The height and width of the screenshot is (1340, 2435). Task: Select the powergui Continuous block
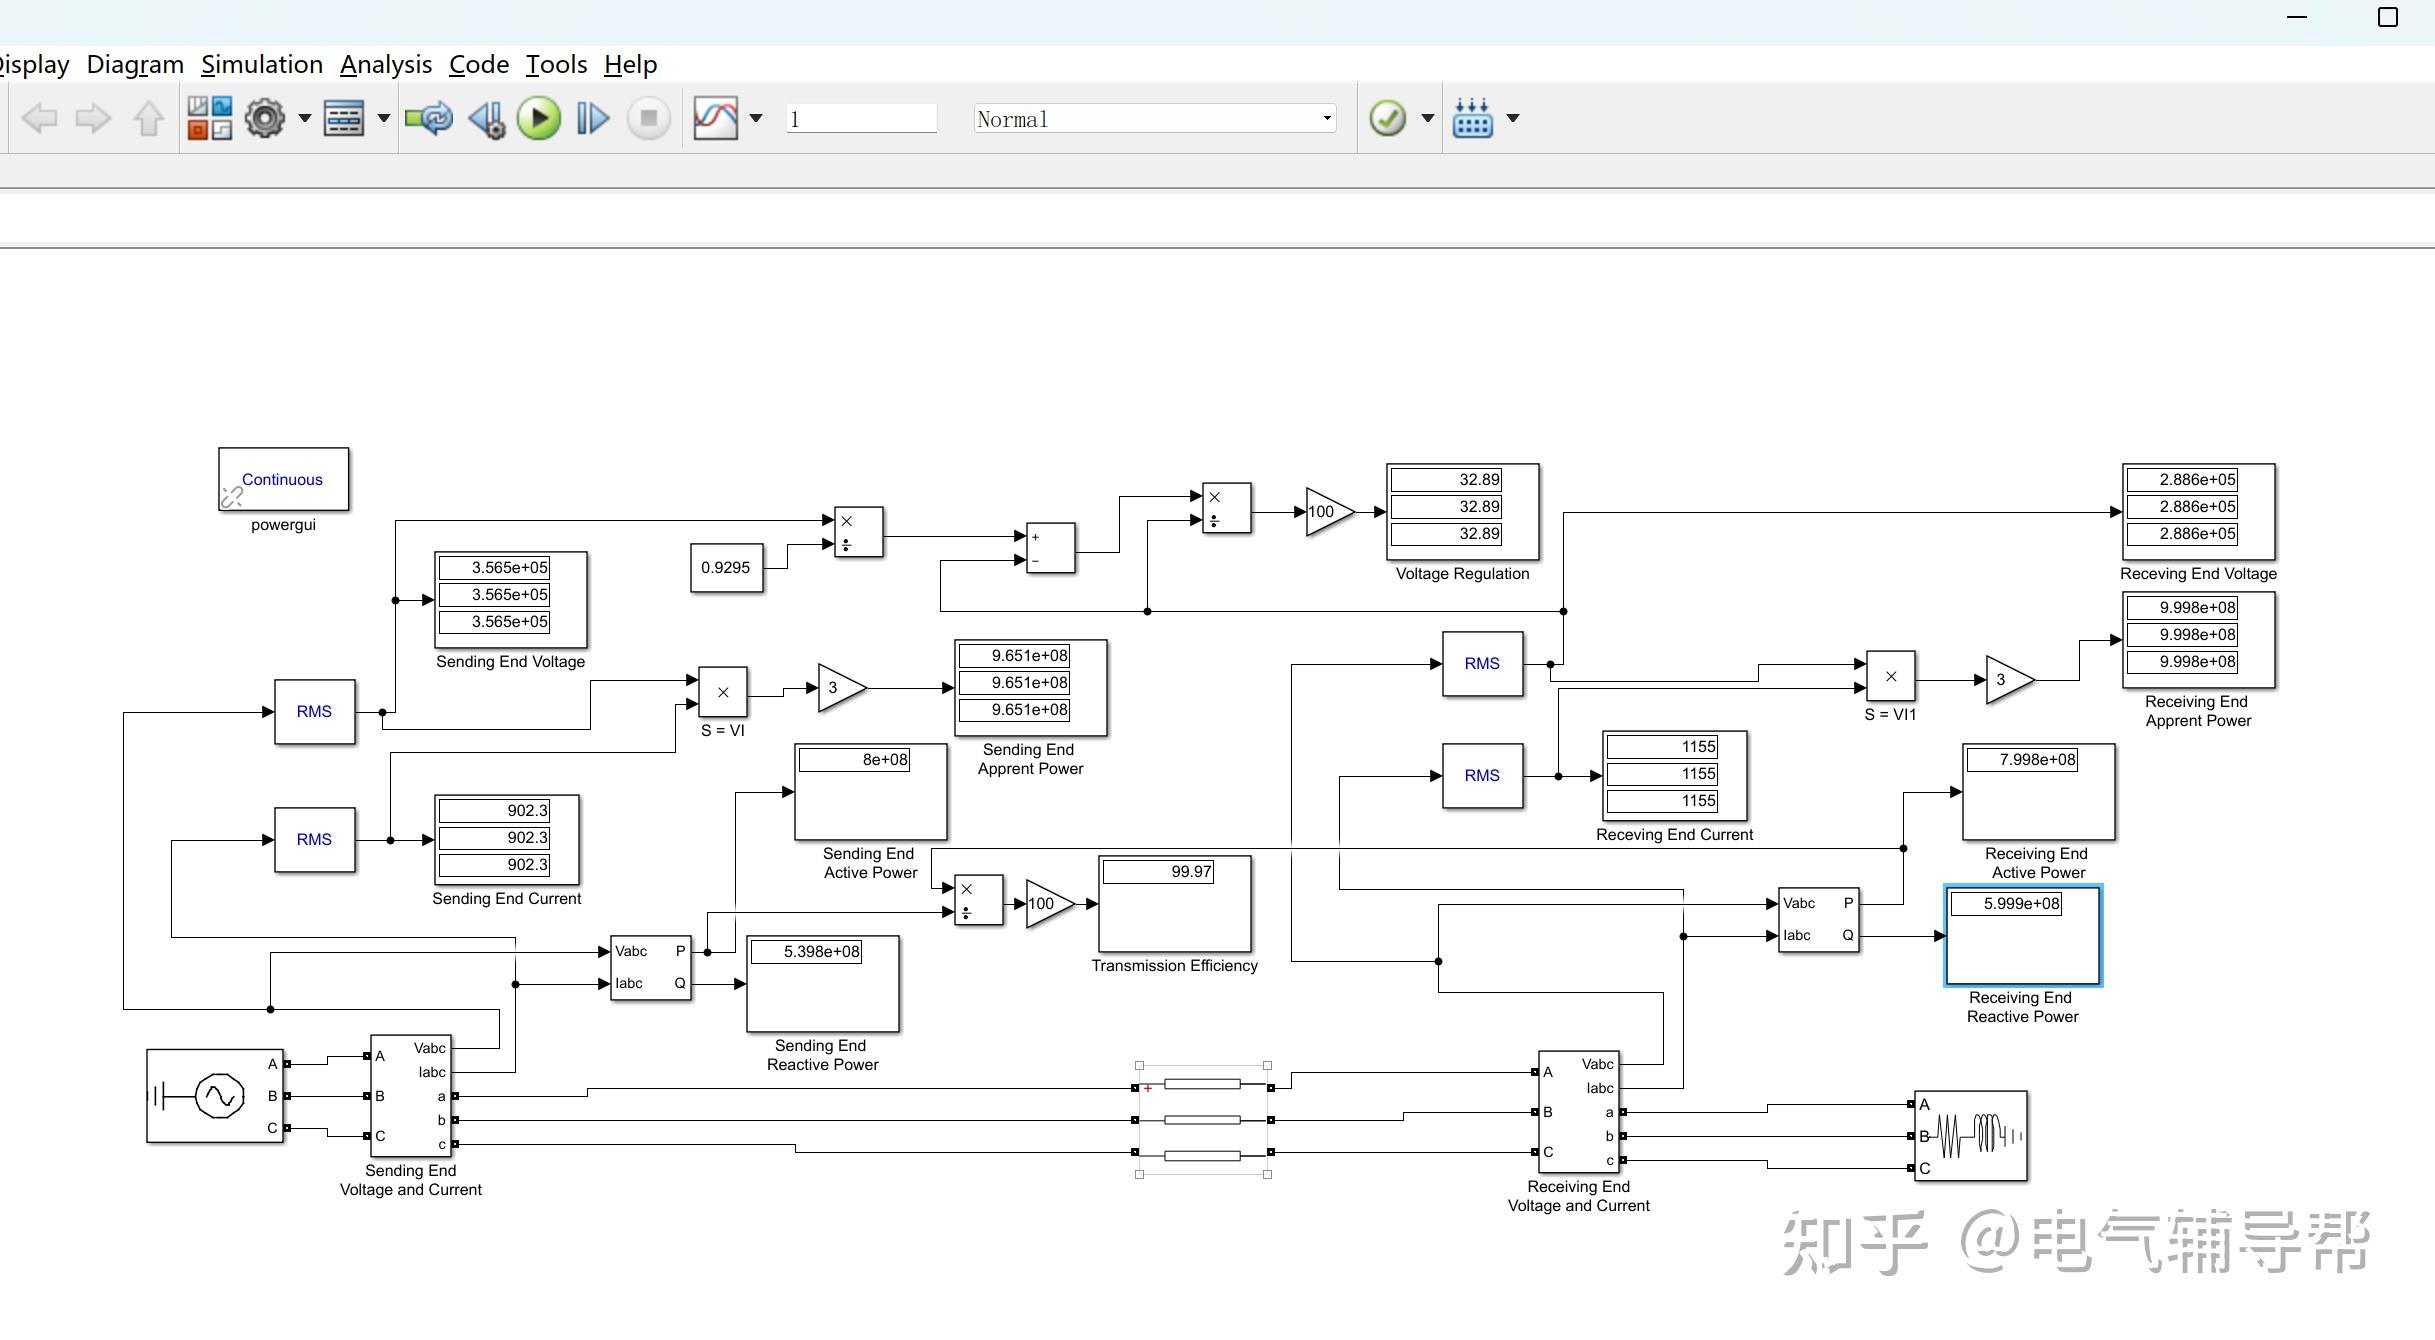283,480
